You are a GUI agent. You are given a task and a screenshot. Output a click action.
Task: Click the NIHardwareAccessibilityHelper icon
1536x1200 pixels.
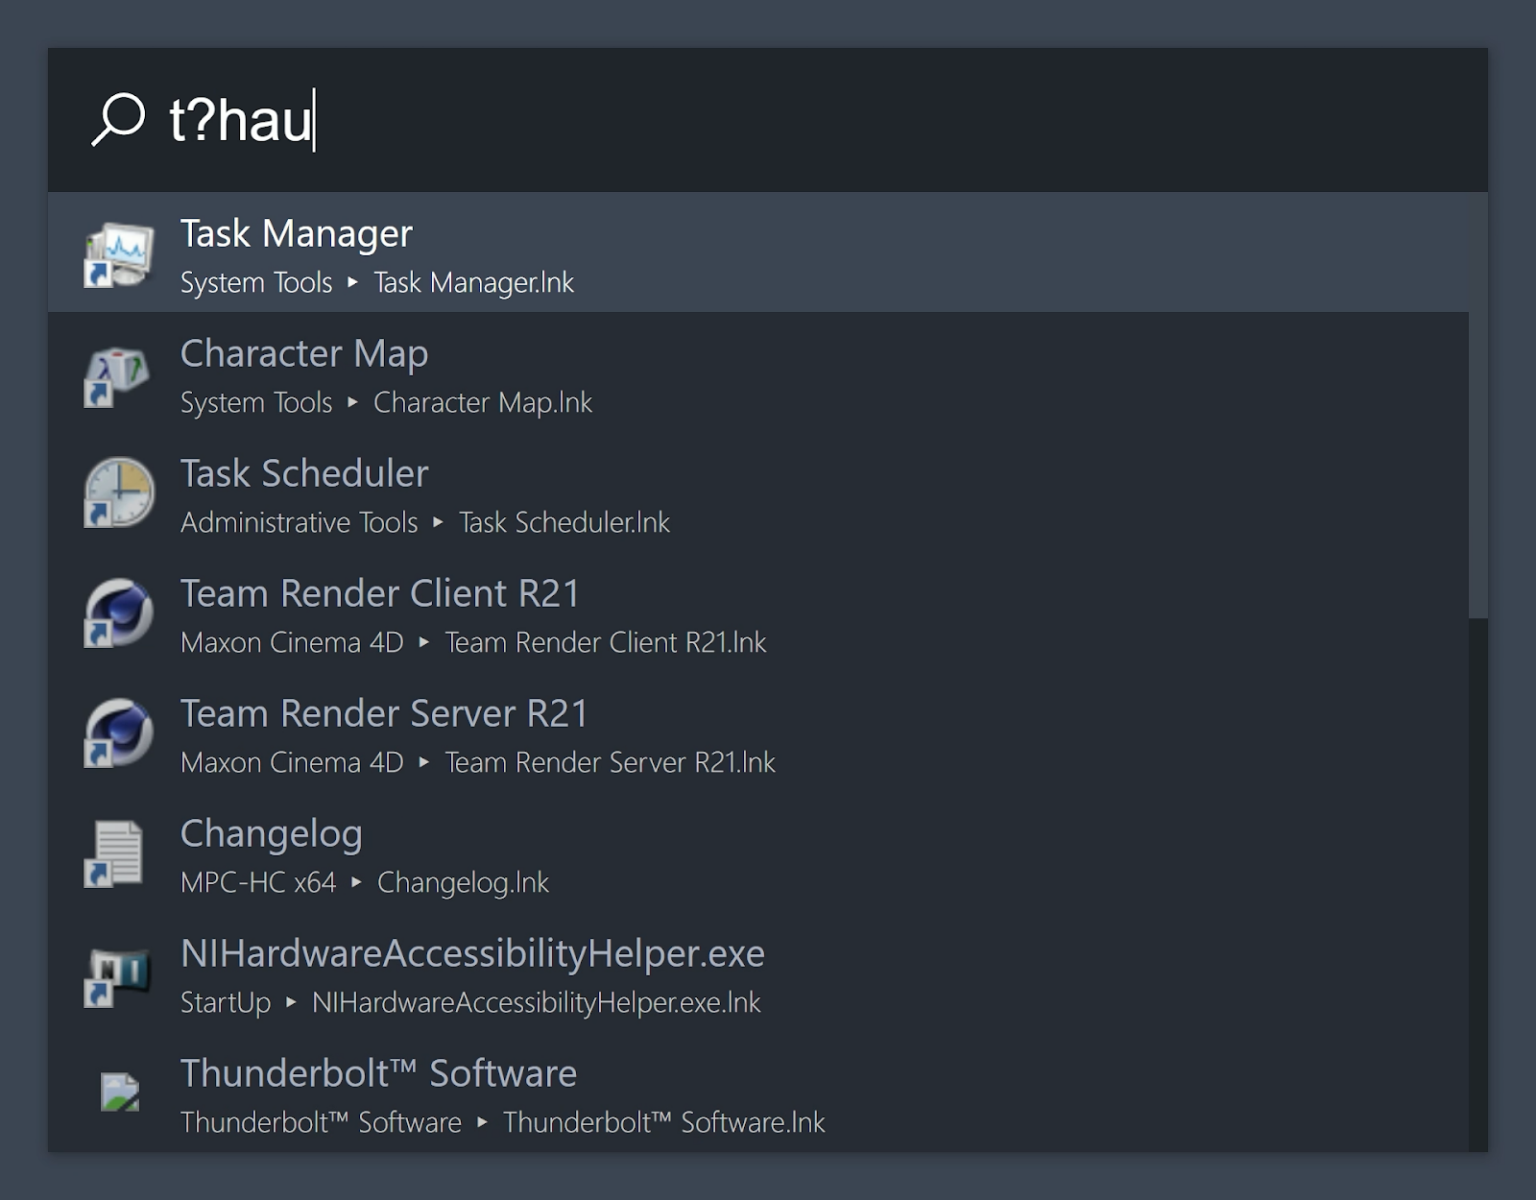118,975
